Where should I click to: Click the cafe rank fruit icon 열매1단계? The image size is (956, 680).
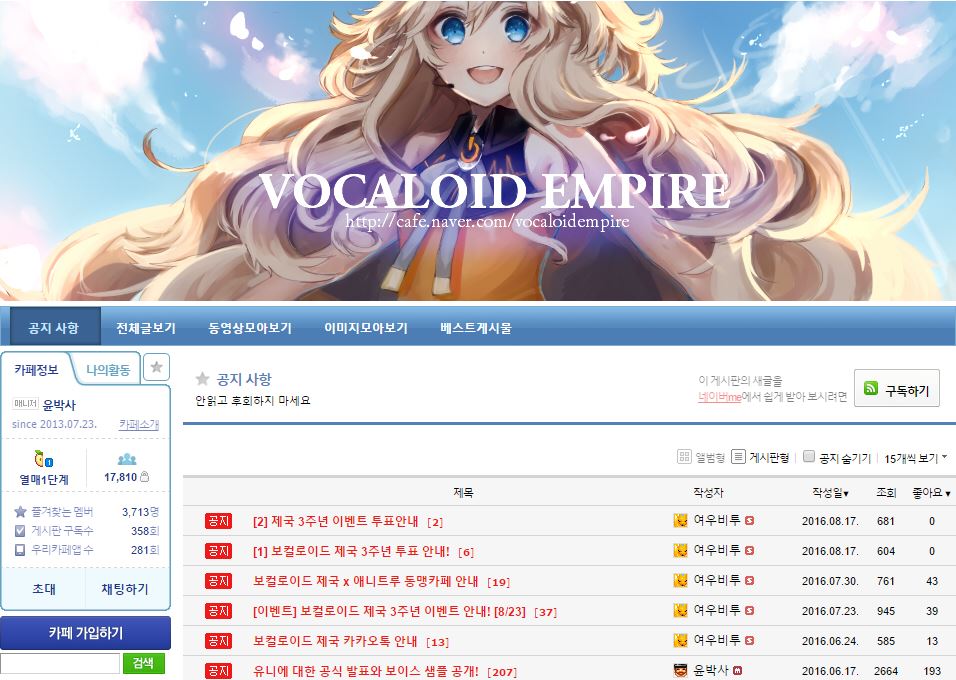pyautogui.click(x=44, y=459)
